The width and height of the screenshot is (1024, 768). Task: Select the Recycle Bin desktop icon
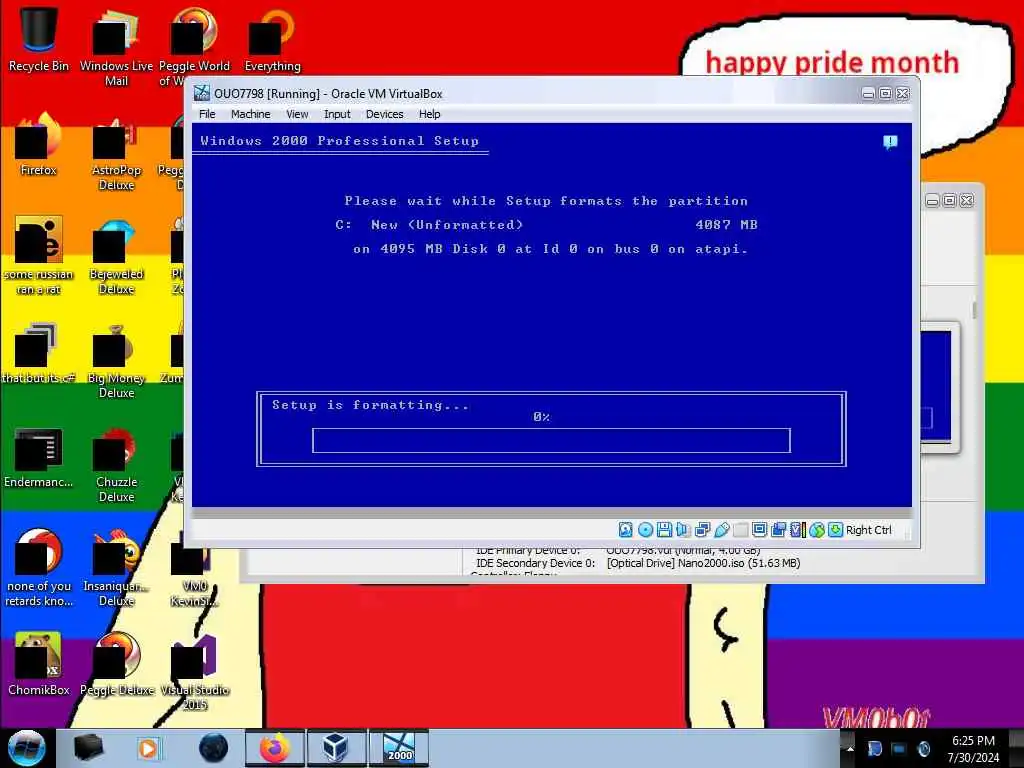(39, 39)
